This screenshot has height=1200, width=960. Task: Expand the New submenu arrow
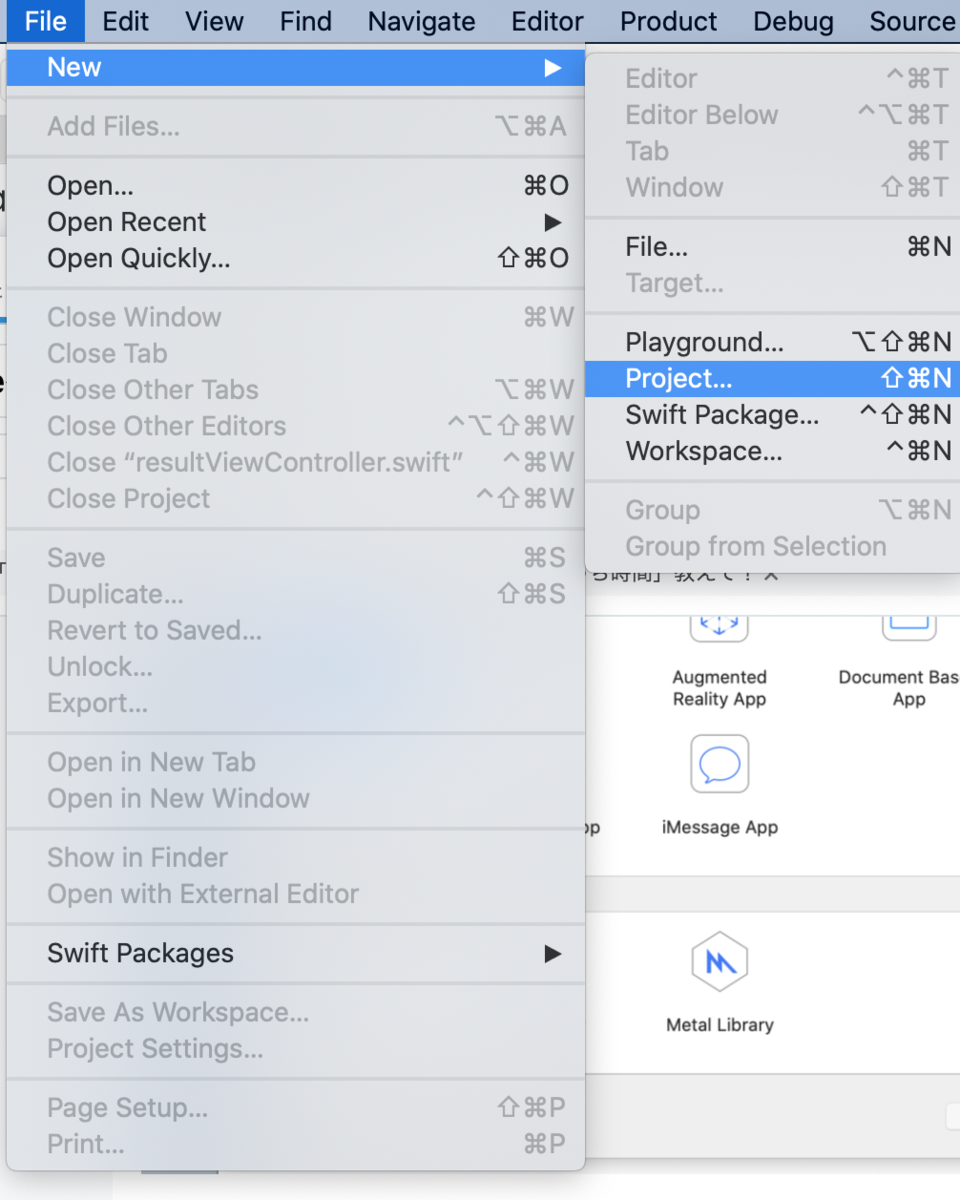(x=552, y=68)
